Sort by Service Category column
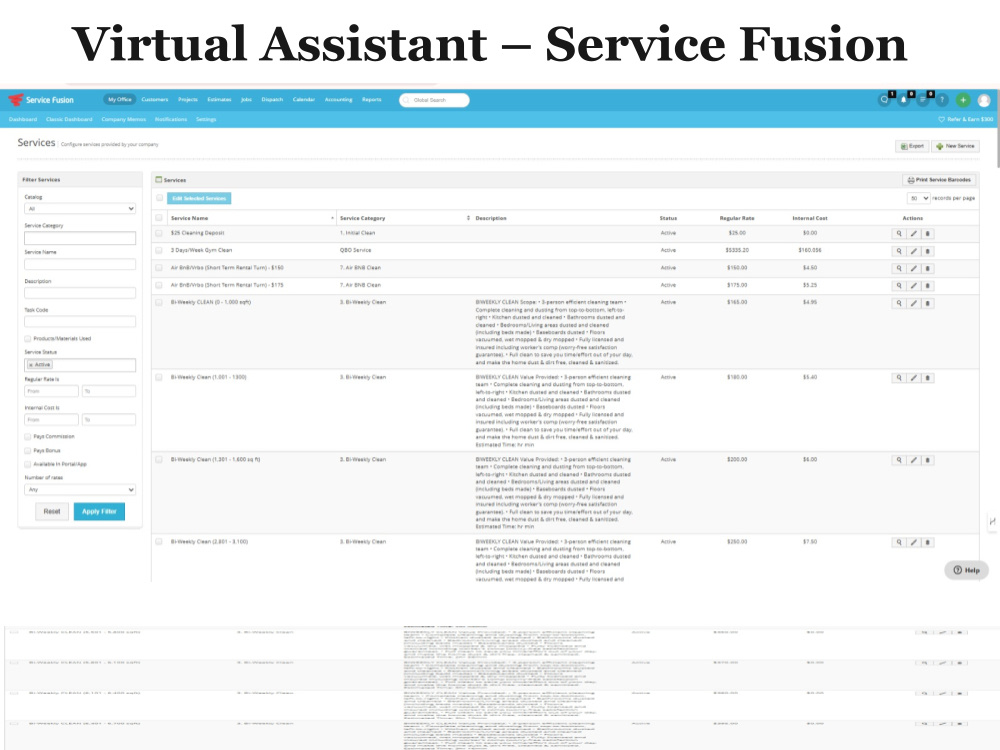This screenshot has width=1000, height=750. point(404,218)
